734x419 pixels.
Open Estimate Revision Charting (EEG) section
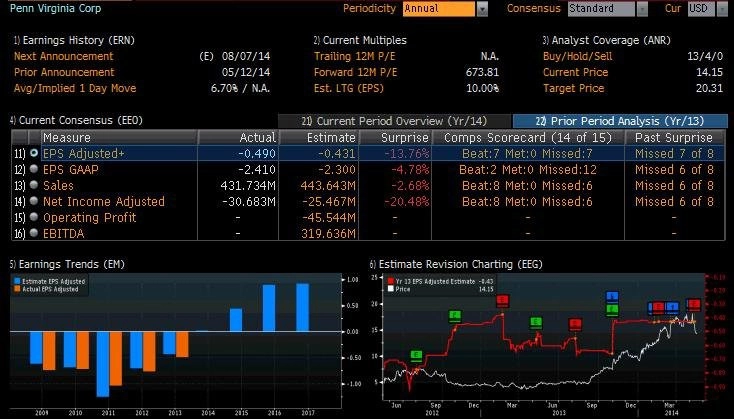[456, 264]
